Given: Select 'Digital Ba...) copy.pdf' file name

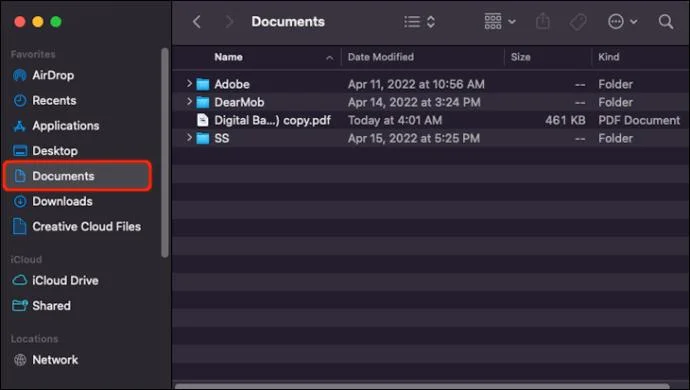Looking at the screenshot, I should point(272,120).
